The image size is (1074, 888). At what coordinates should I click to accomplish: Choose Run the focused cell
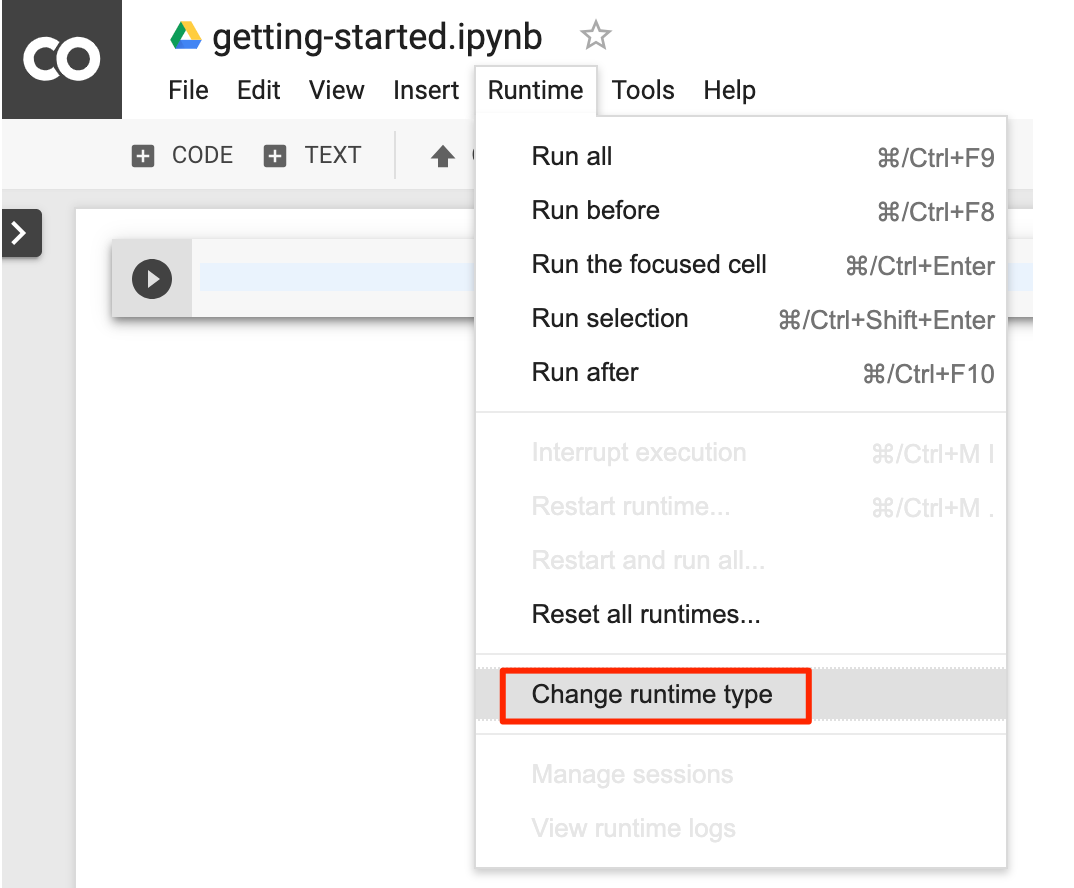pos(649,265)
